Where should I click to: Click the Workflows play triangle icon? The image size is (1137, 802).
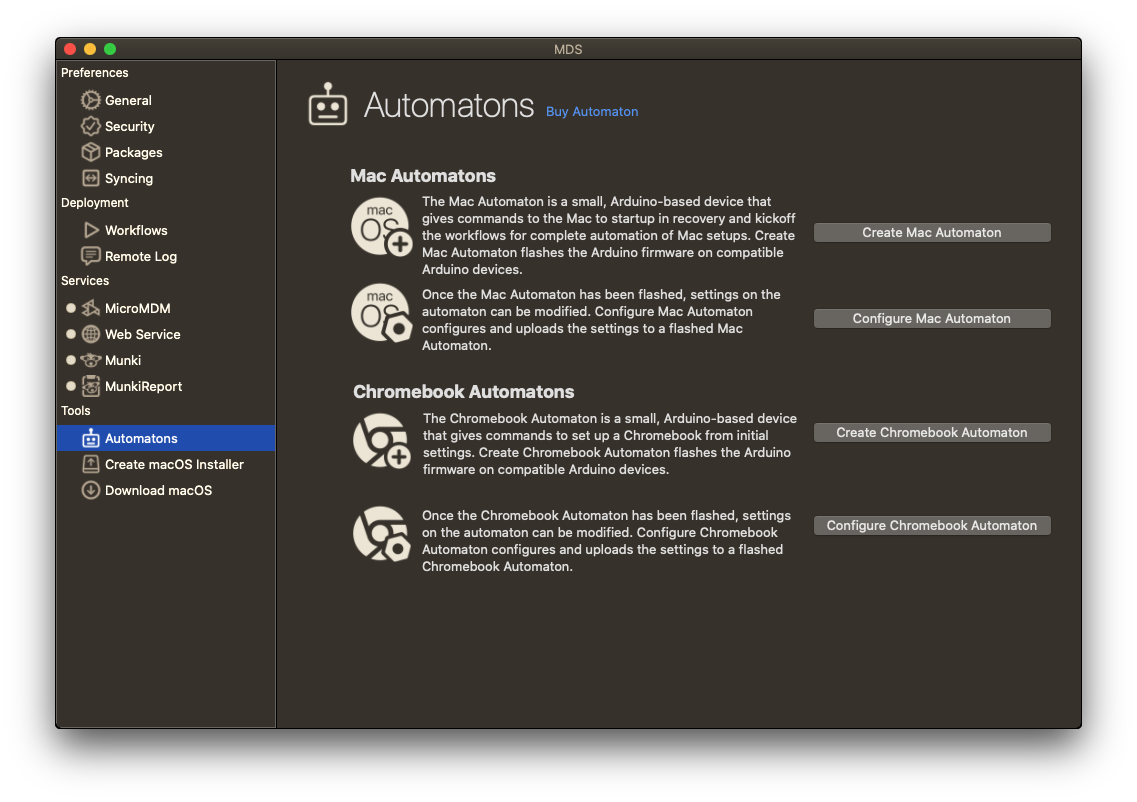click(x=91, y=230)
